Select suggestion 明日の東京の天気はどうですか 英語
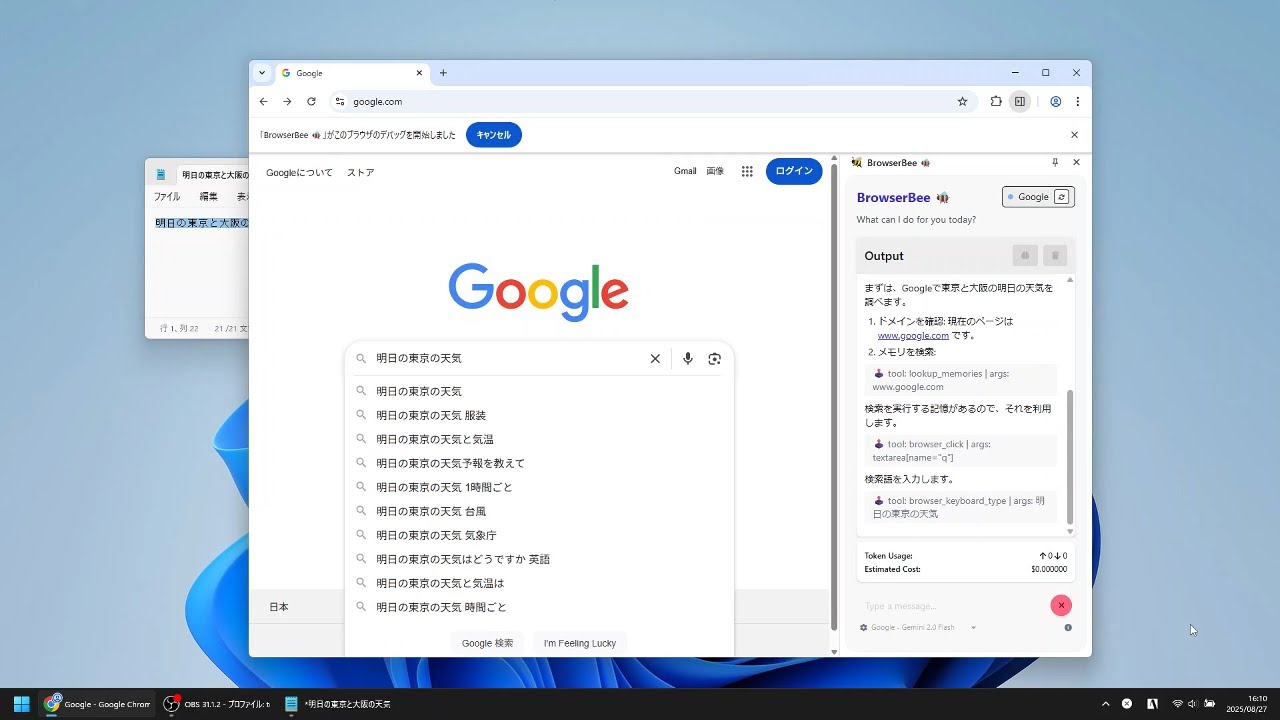The width and height of the screenshot is (1280, 720). click(x=539, y=559)
